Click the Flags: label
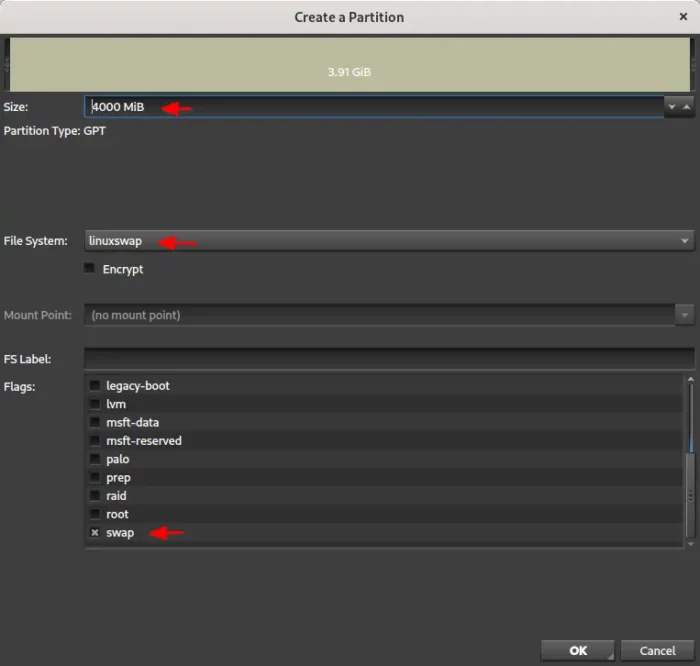The image size is (700, 666). (x=19, y=387)
